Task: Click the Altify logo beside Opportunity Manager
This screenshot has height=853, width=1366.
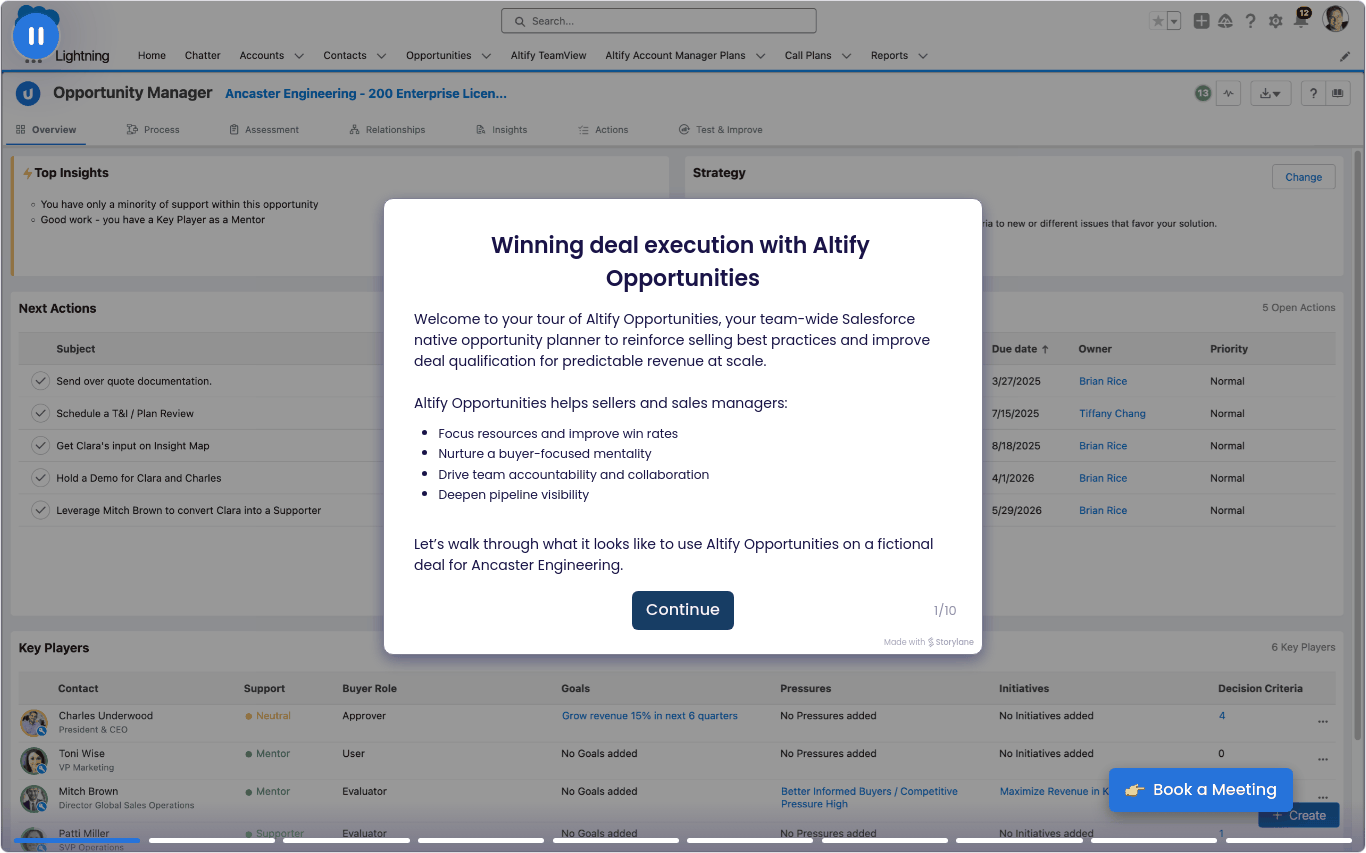Action: (29, 93)
